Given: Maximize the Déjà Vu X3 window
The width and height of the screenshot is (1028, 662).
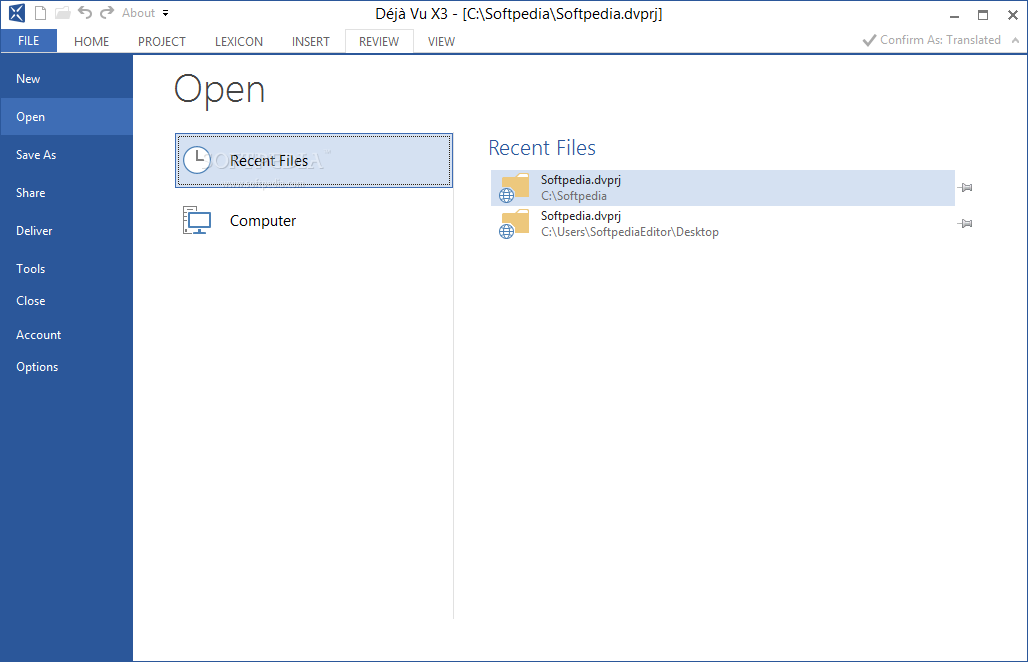Looking at the screenshot, I should point(983,15).
